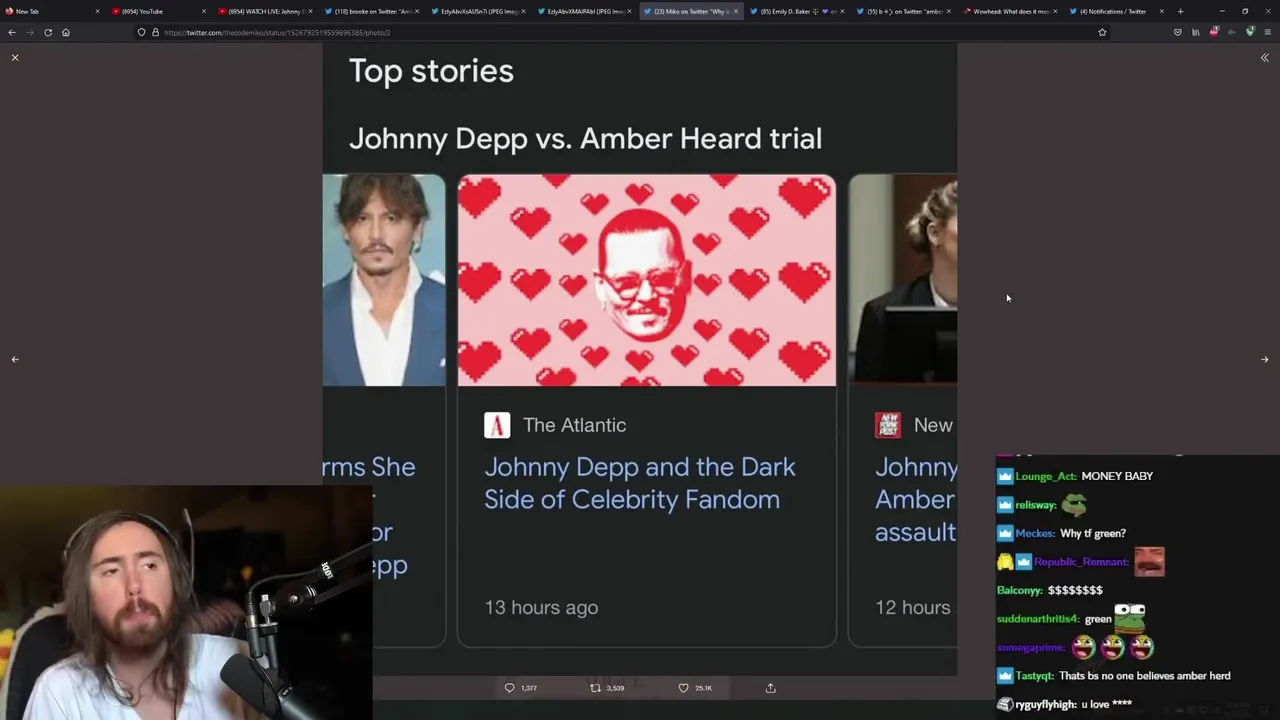This screenshot has height=720, width=1280.
Task: Click the browser back button
Action: 12,32
